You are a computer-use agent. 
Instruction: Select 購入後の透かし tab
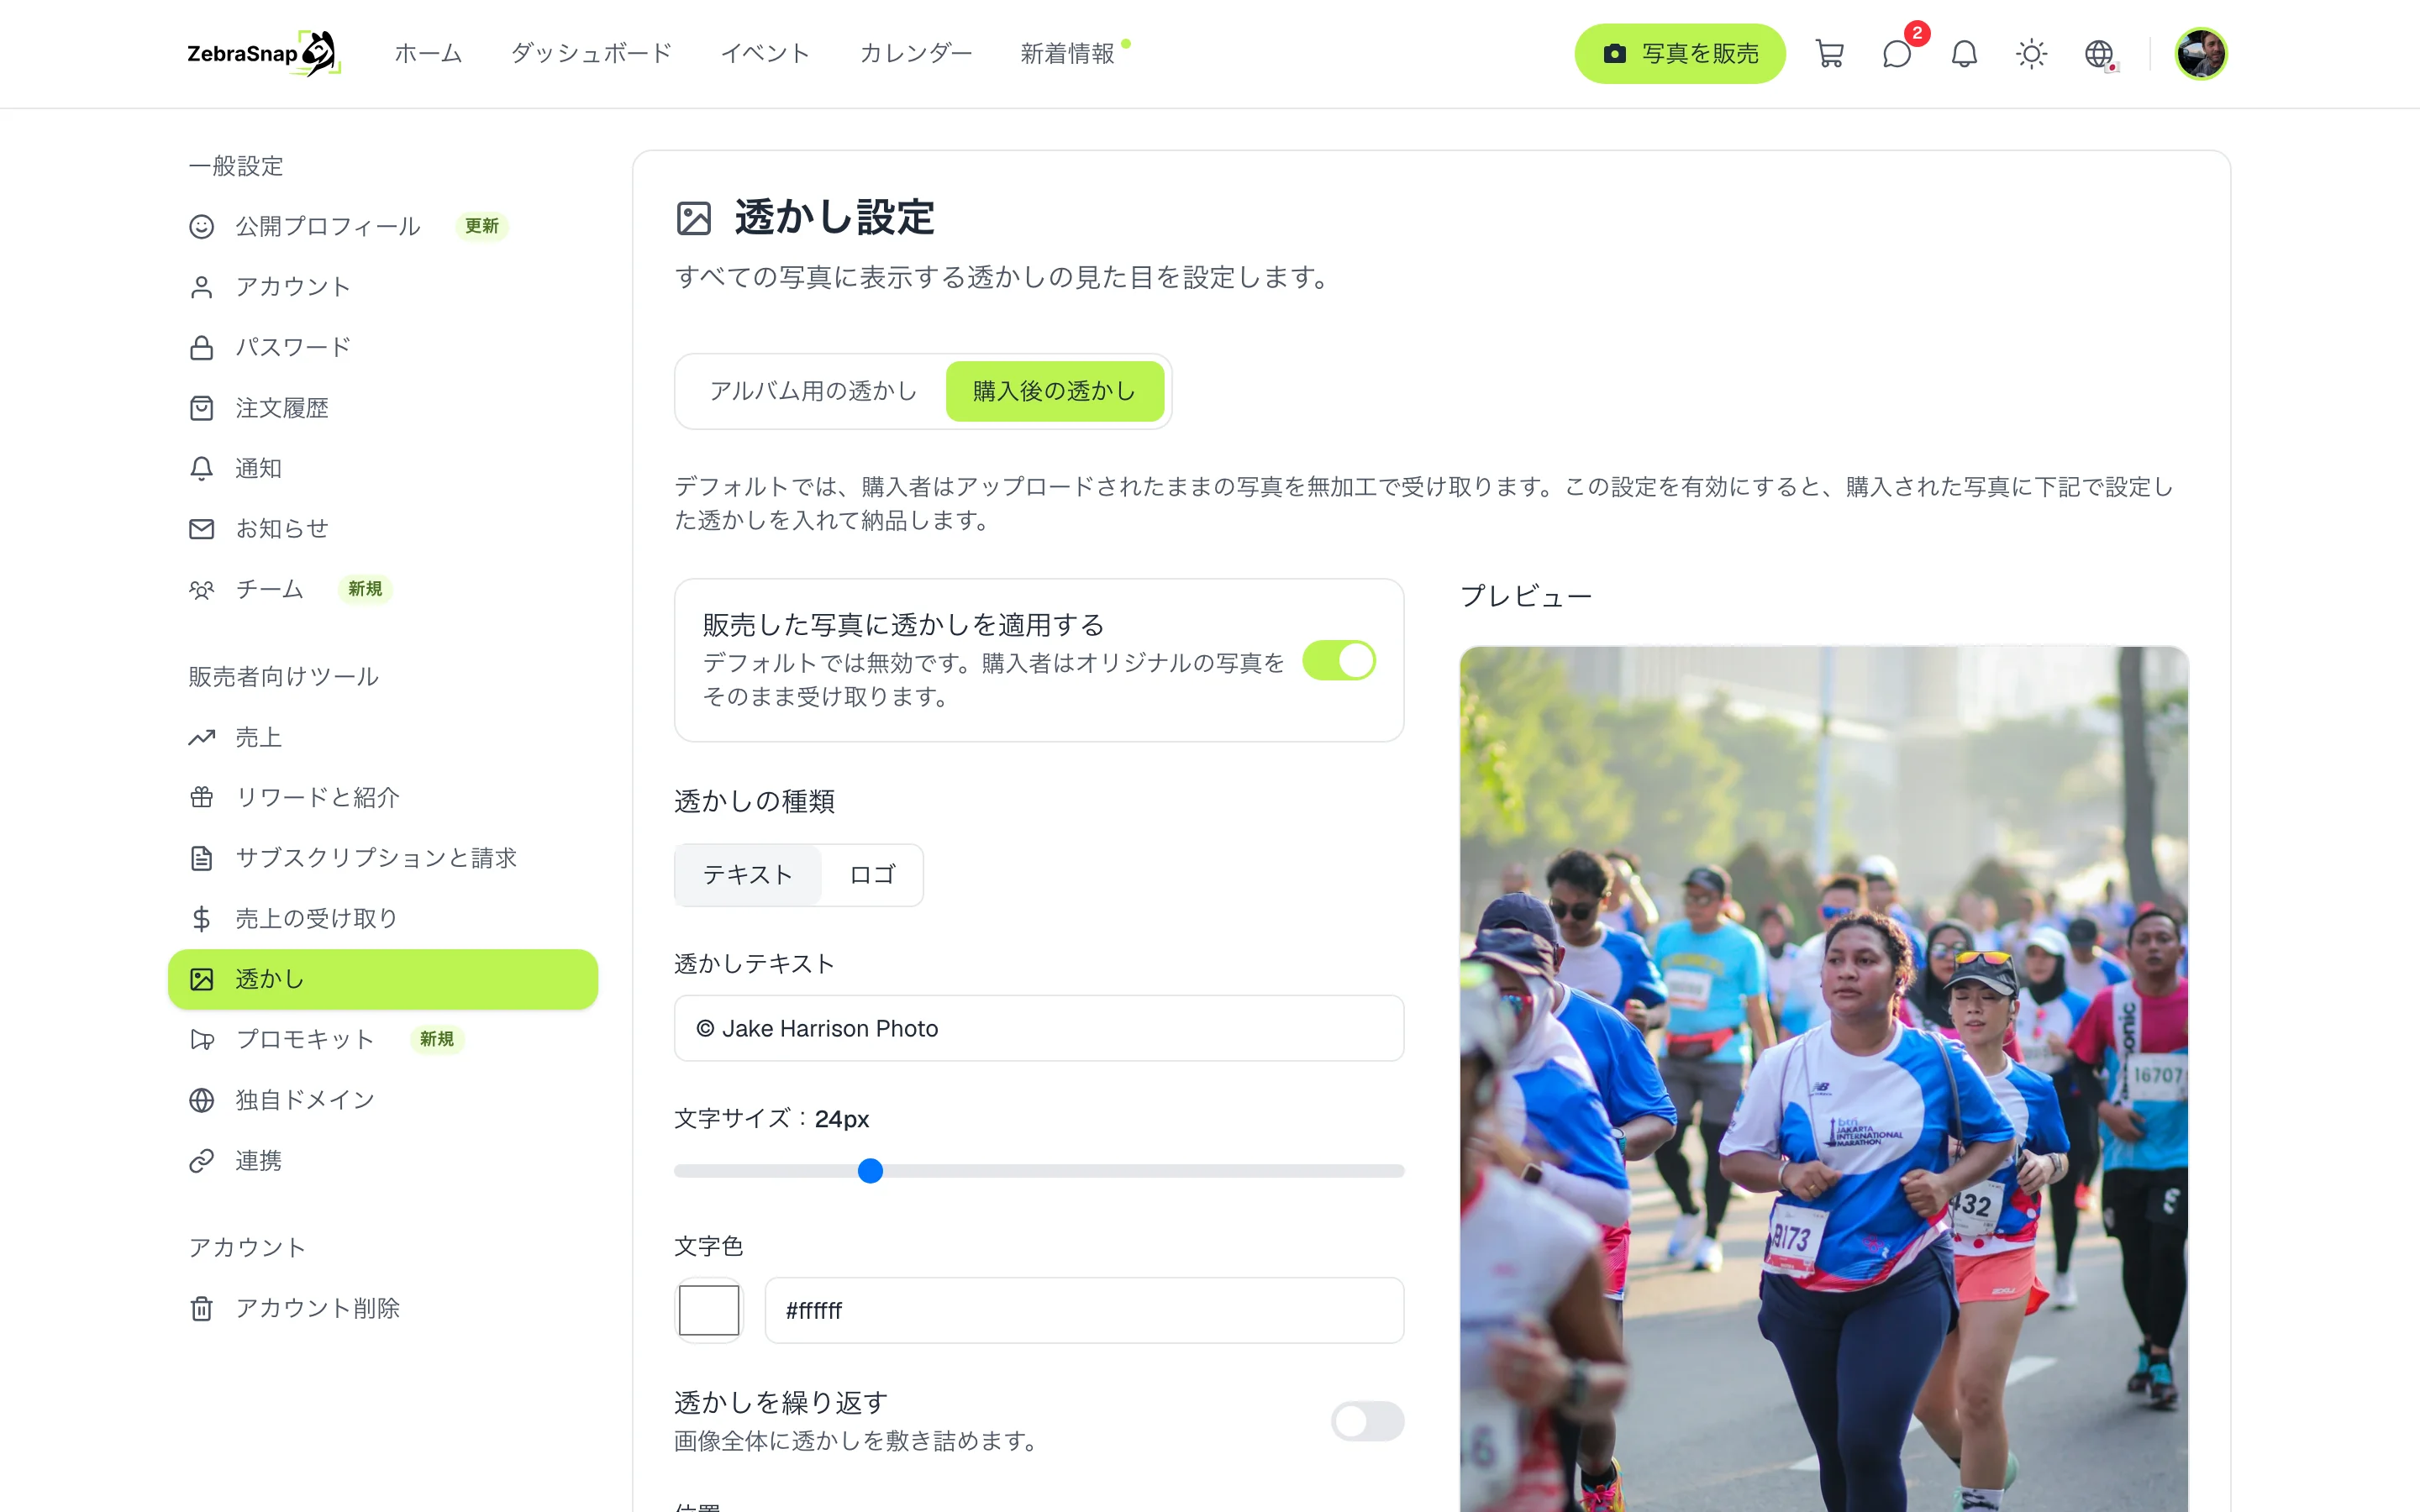coord(1054,391)
